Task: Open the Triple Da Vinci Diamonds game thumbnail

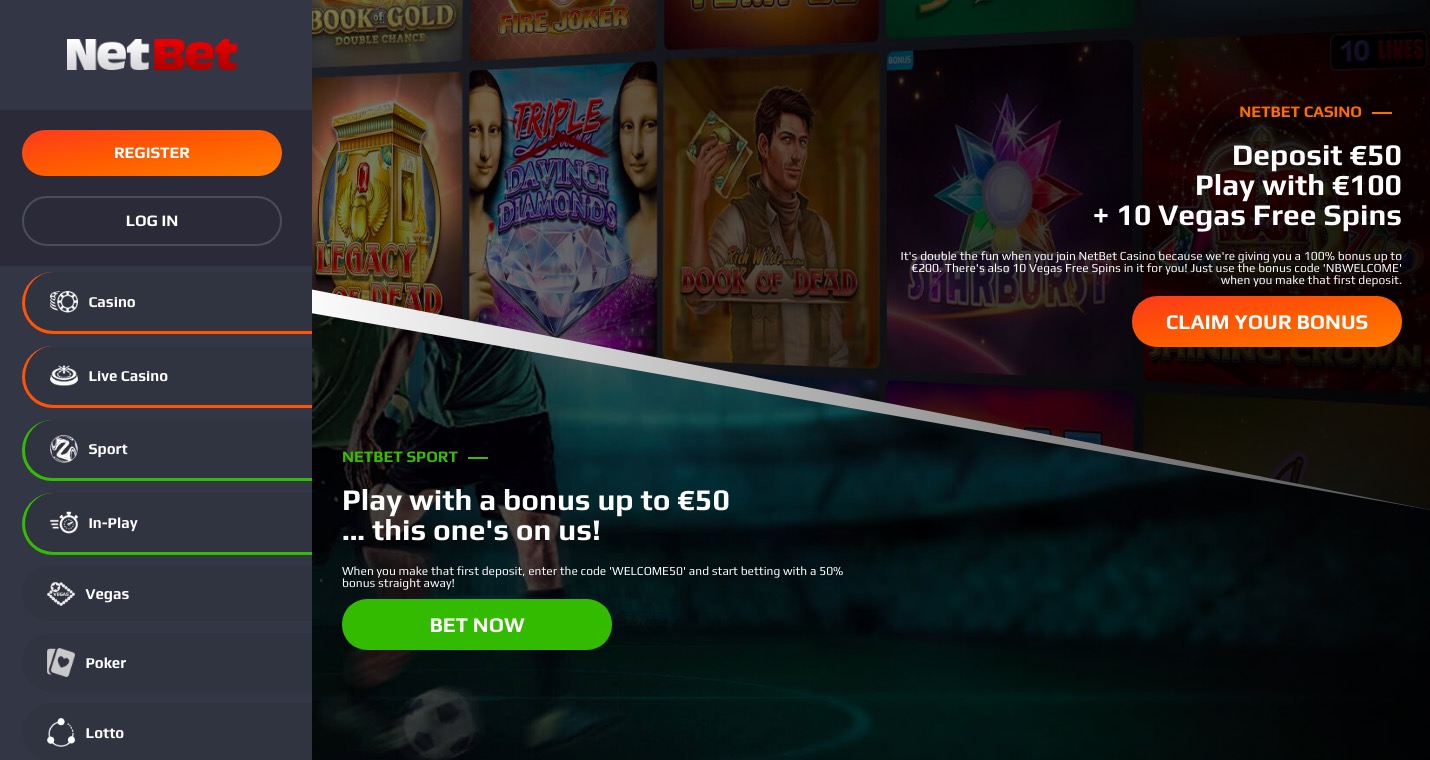Action: pyautogui.click(x=562, y=200)
